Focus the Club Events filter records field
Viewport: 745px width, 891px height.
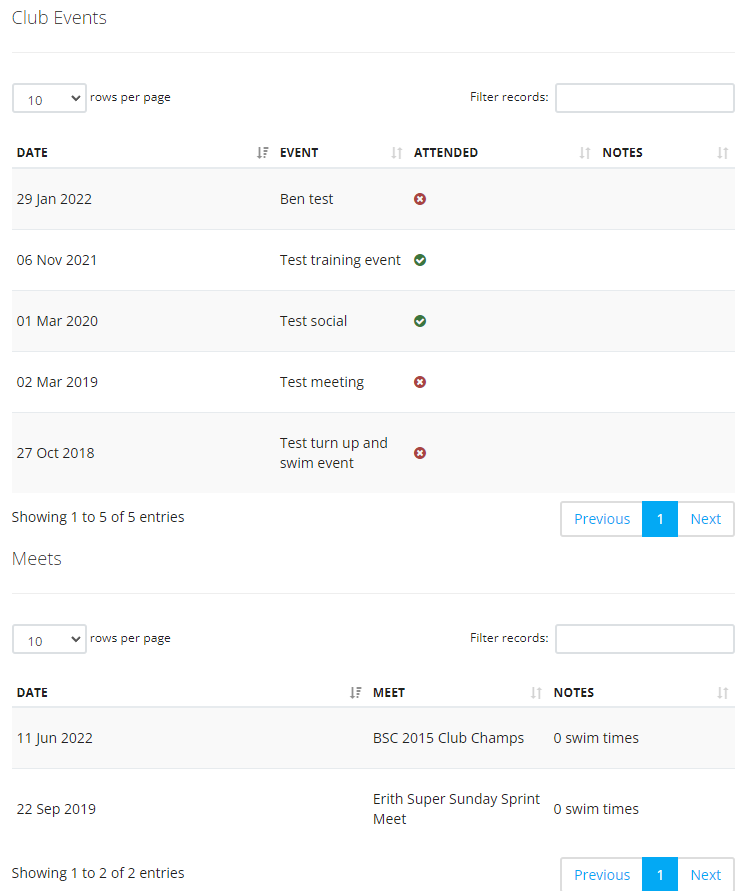644,98
